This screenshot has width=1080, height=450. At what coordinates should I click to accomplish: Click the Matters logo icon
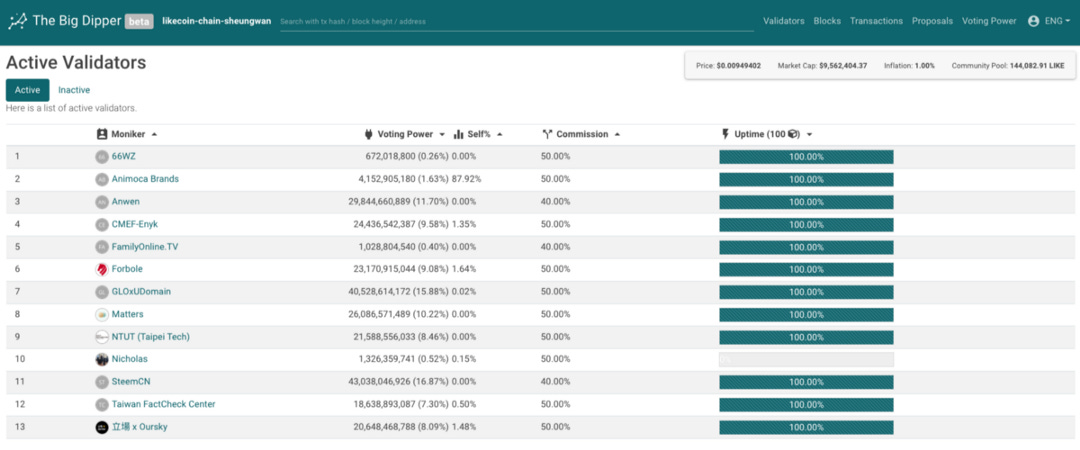tap(102, 314)
